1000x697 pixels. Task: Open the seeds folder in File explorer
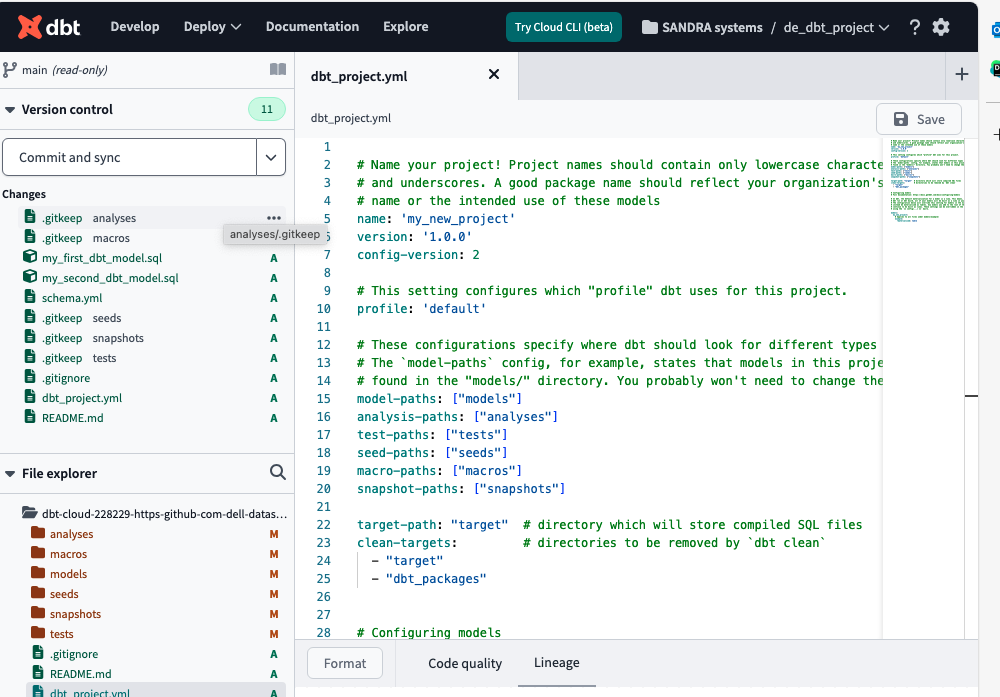64,594
